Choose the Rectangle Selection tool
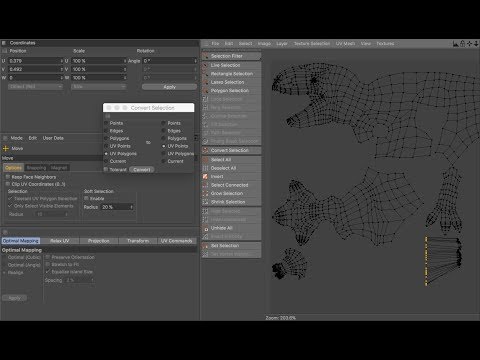 click(231, 74)
